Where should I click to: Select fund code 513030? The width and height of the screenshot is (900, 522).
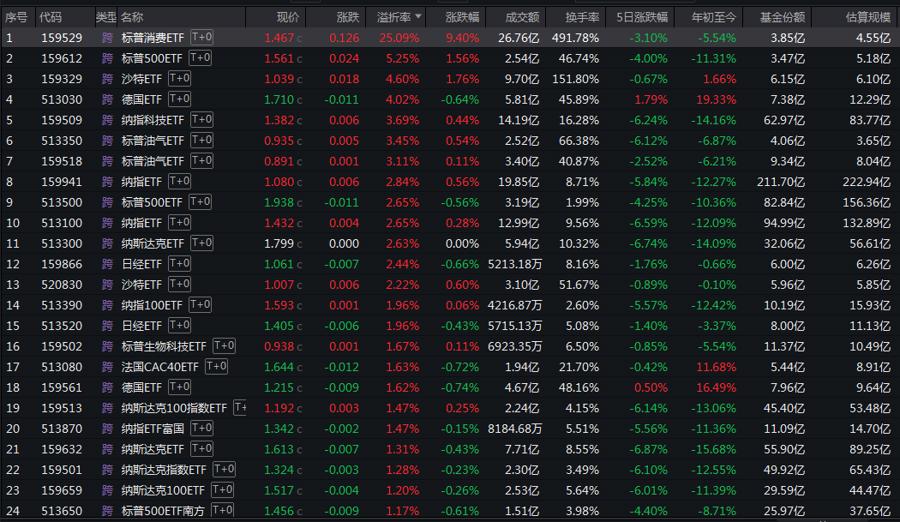pos(61,100)
